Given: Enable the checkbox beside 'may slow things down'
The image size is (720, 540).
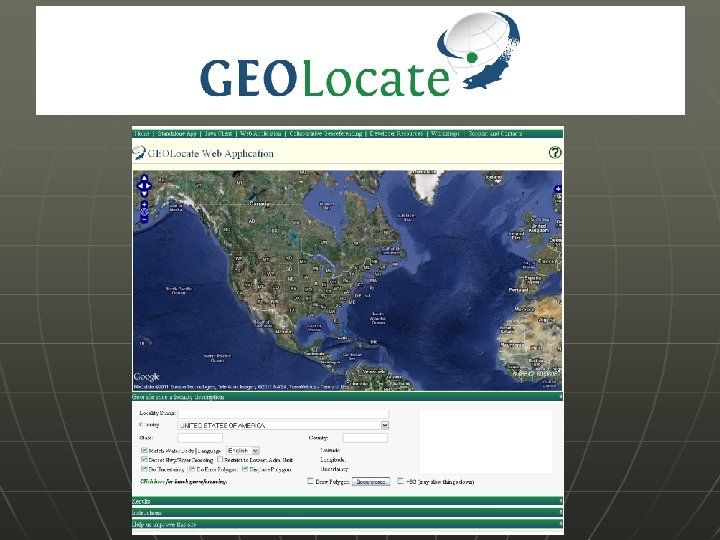Looking at the screenshot, I should (x=400, y=481).
